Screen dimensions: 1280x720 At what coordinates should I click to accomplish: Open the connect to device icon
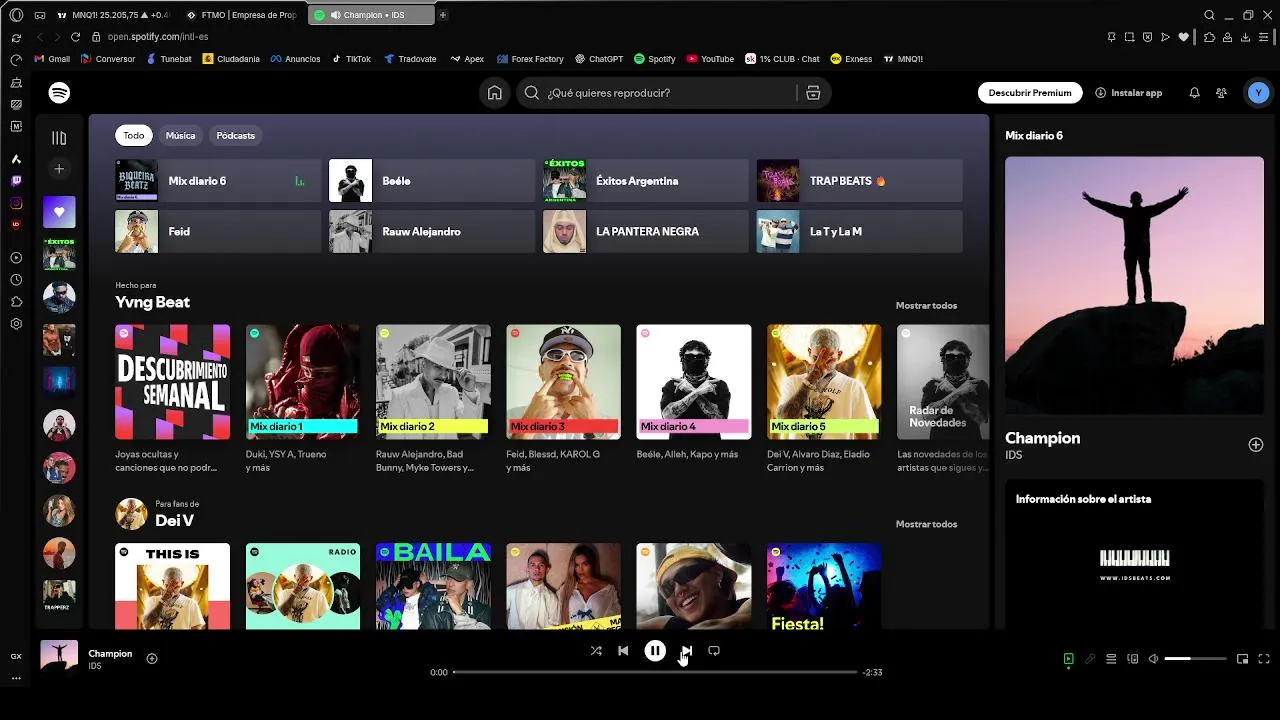[x=1133, y=659]
